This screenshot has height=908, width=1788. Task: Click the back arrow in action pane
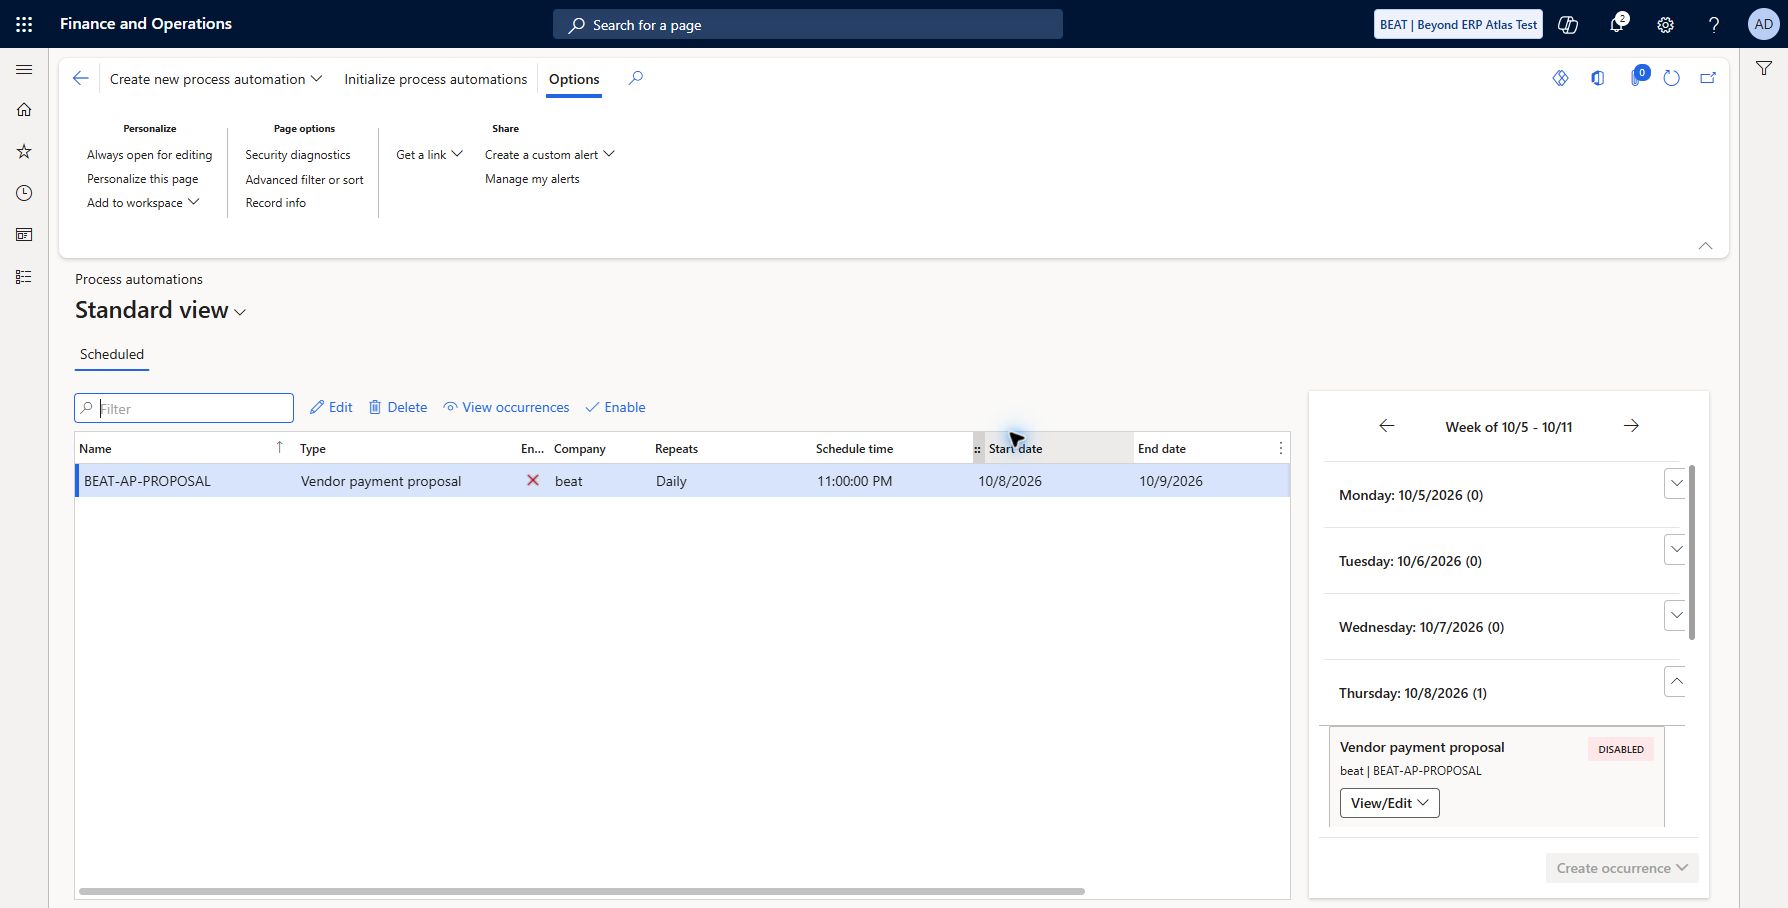coord(81,78)
